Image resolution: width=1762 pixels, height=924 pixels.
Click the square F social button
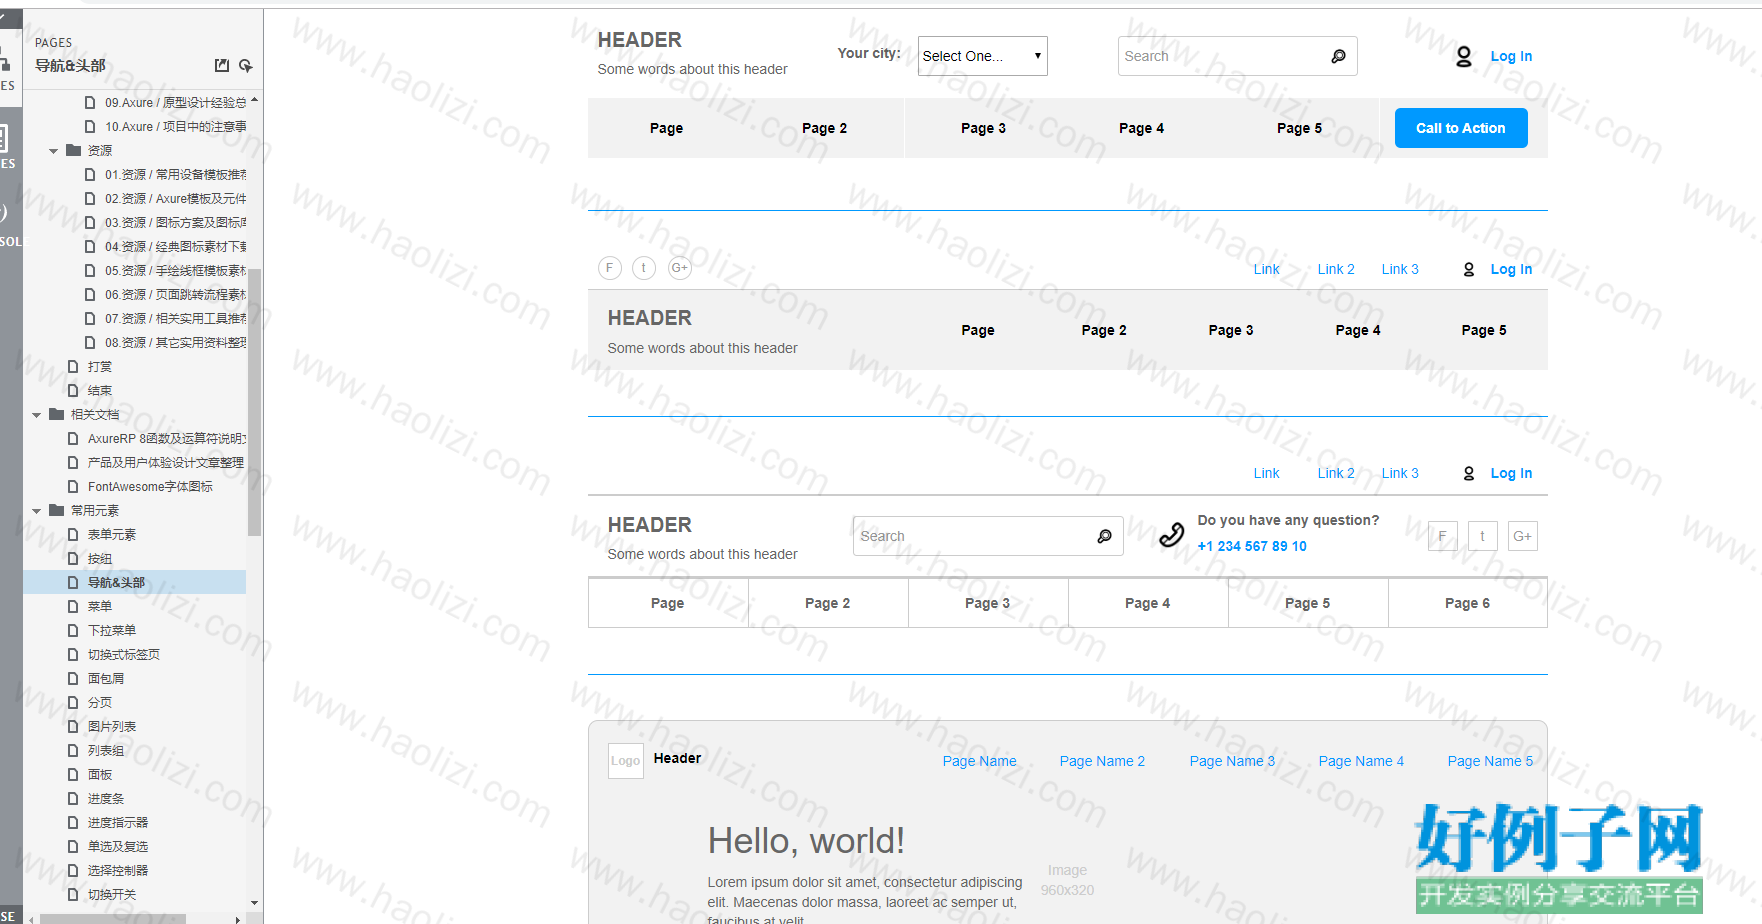point(1443,536)
